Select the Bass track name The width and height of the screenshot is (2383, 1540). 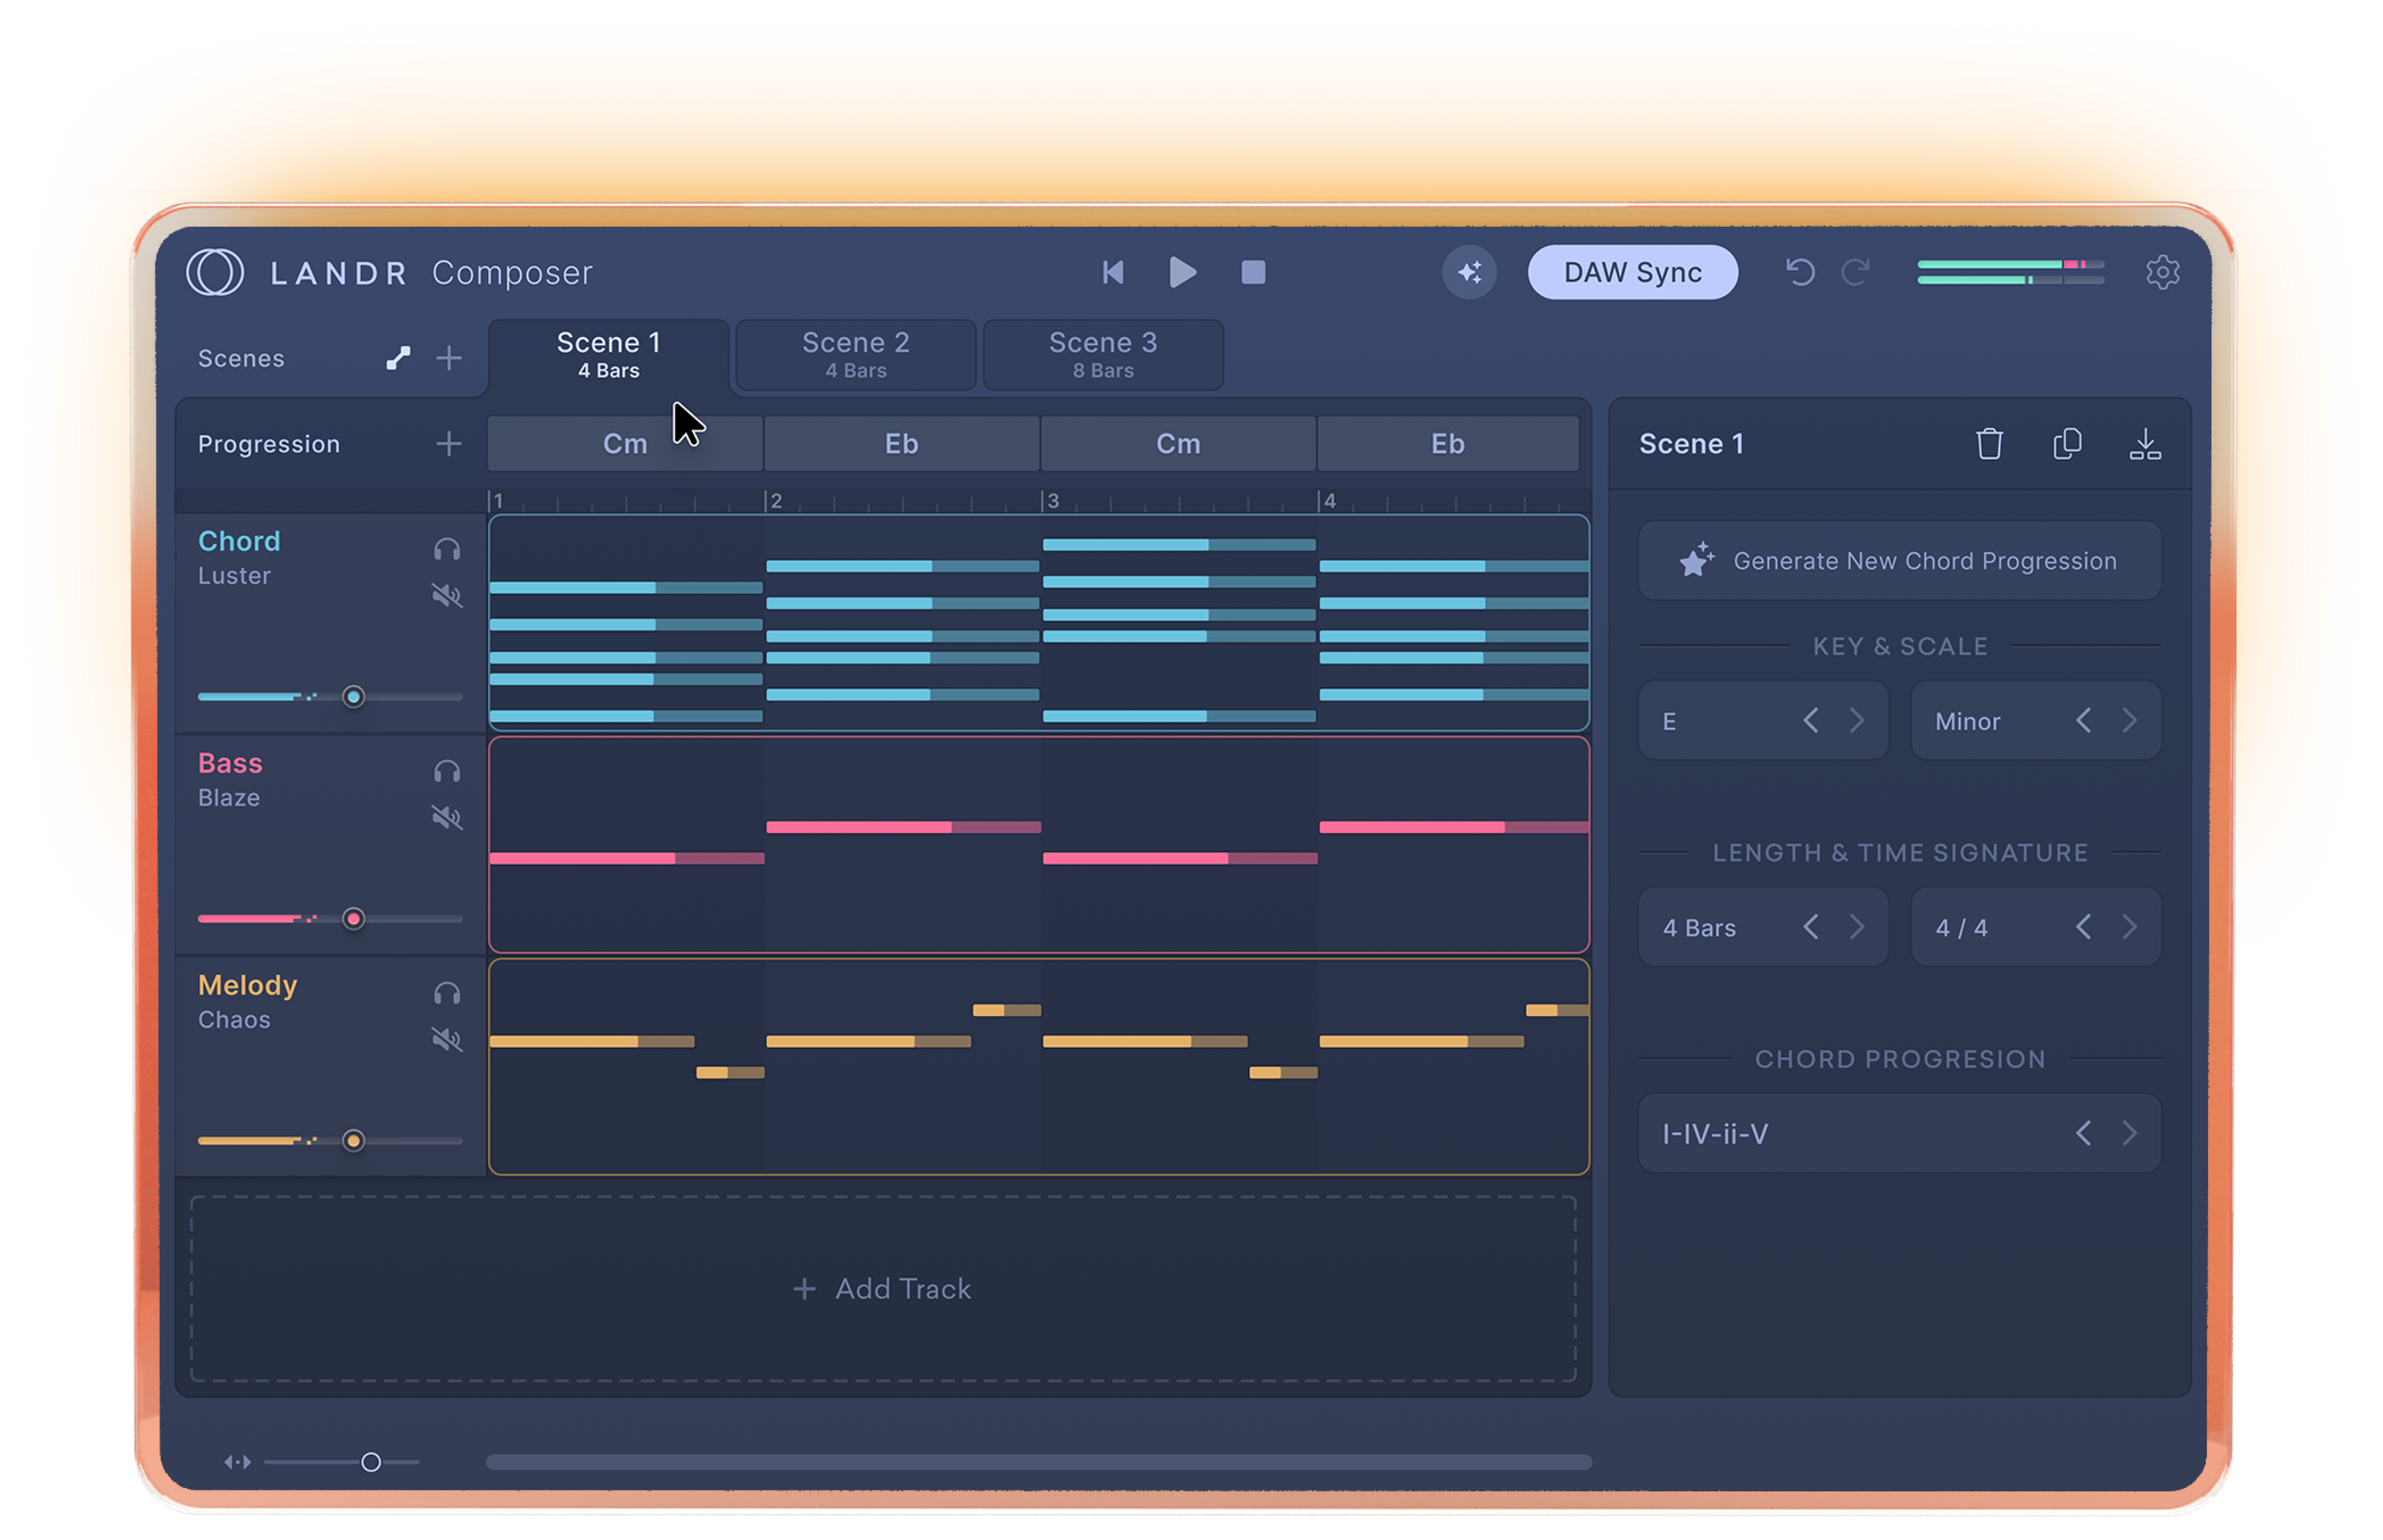230,763
